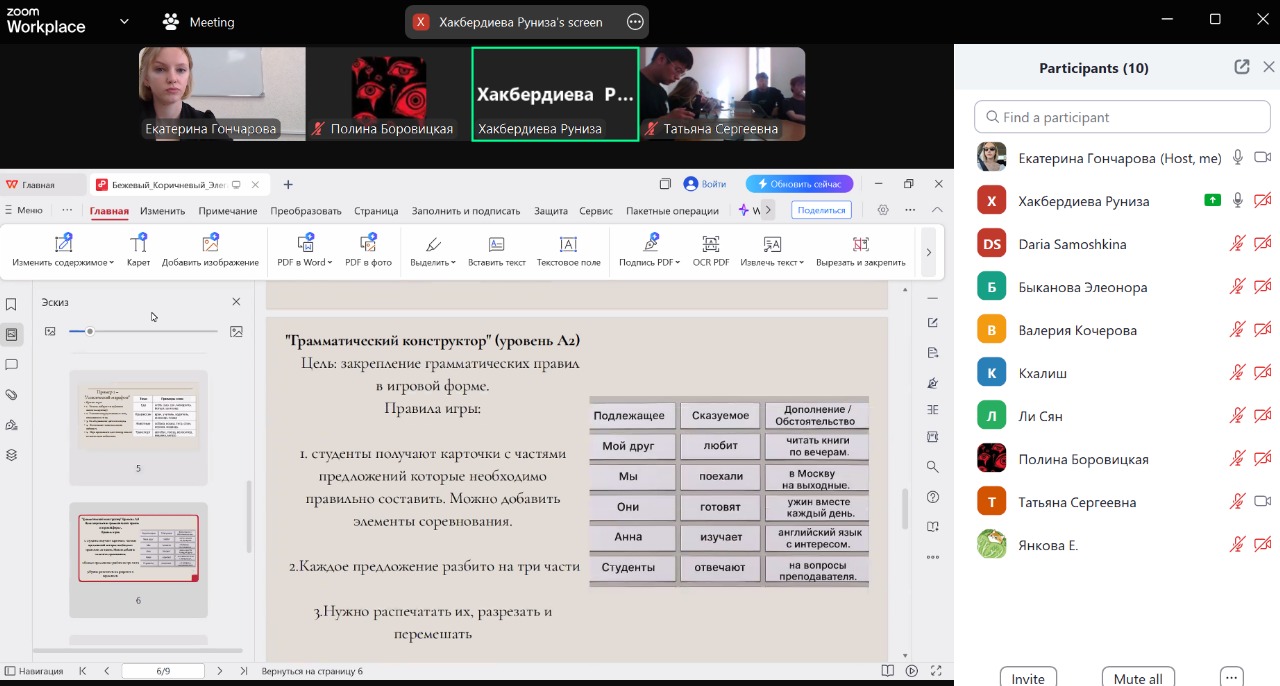Image resolution: width=1280 pixels, height=686 pixels.
Task: Click the OCR PDF tool icon
Action: tap(710, 245)
